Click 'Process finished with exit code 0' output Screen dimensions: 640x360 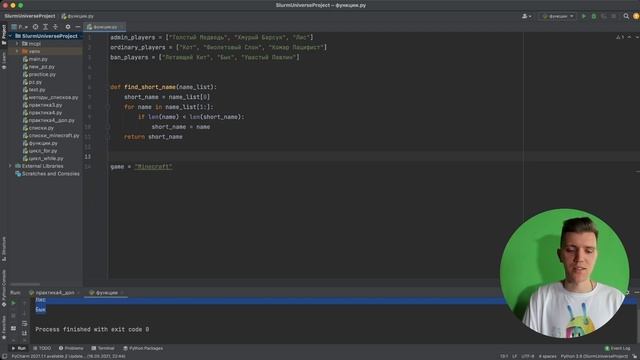92,329
